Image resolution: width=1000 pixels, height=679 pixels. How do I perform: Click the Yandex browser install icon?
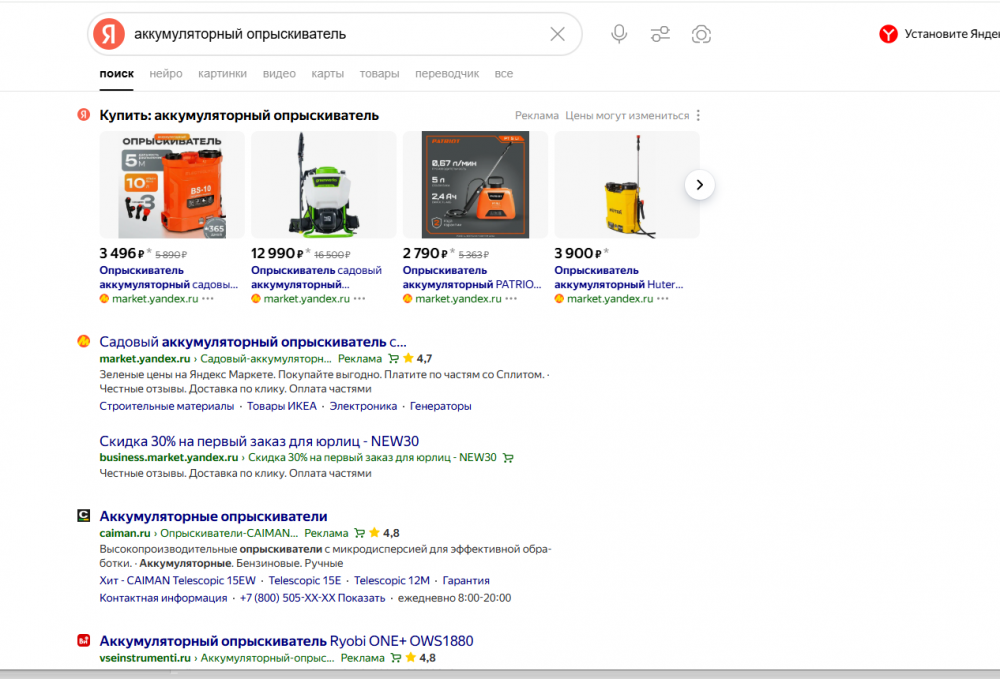point(888,34)
